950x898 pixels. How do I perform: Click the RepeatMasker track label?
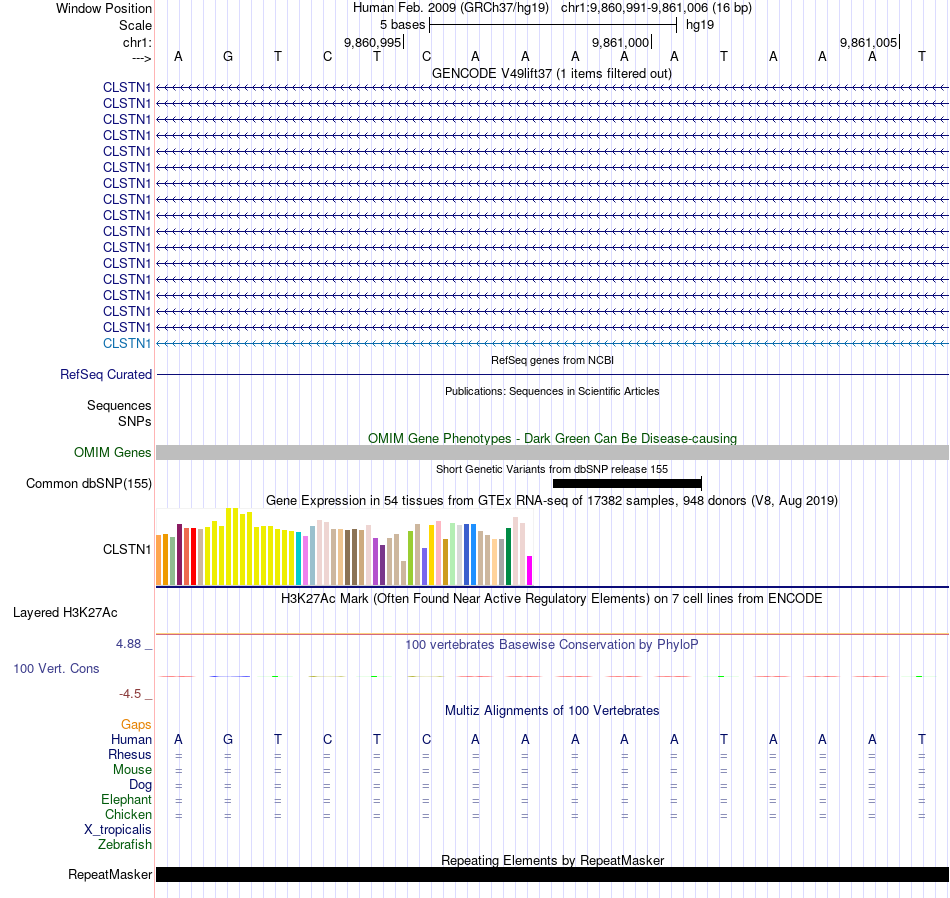(x=110, y=874)
